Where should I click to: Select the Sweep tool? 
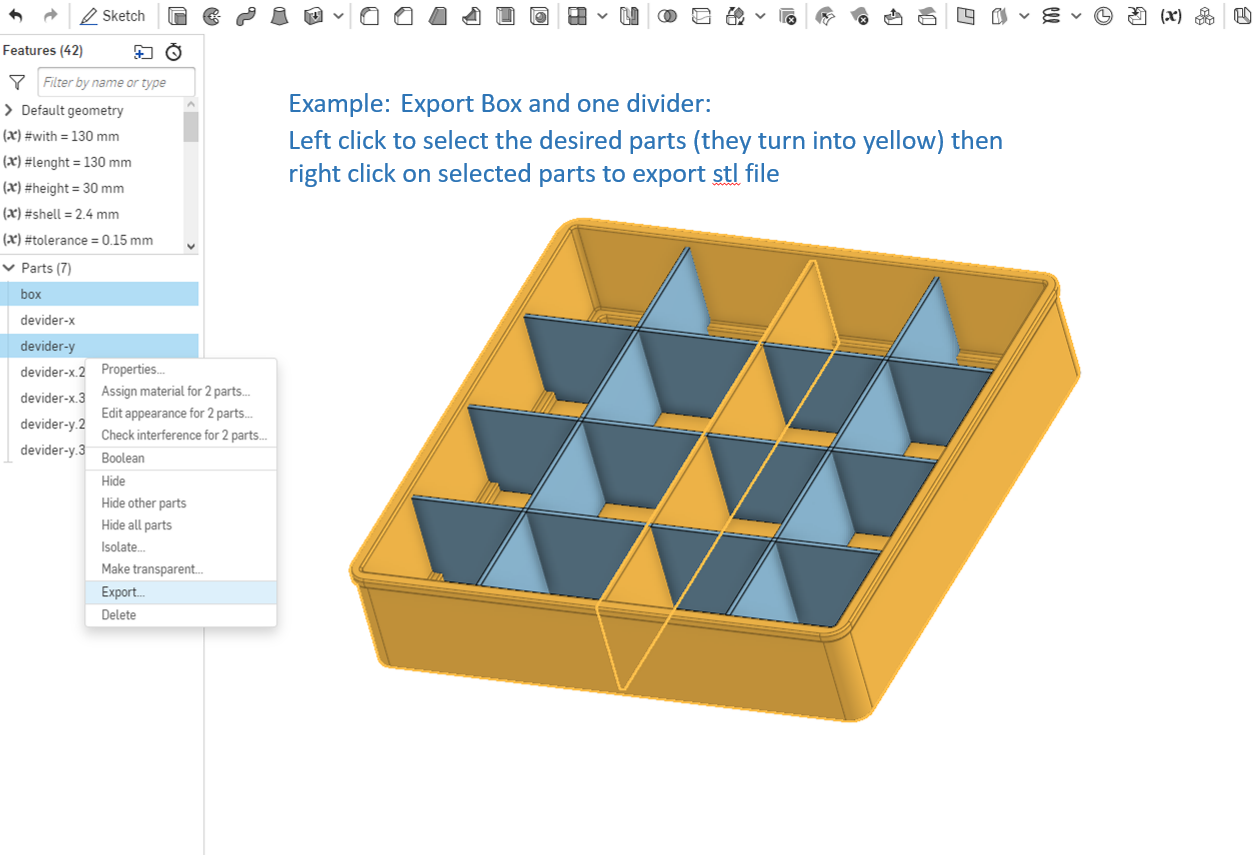tap(246, 15)
